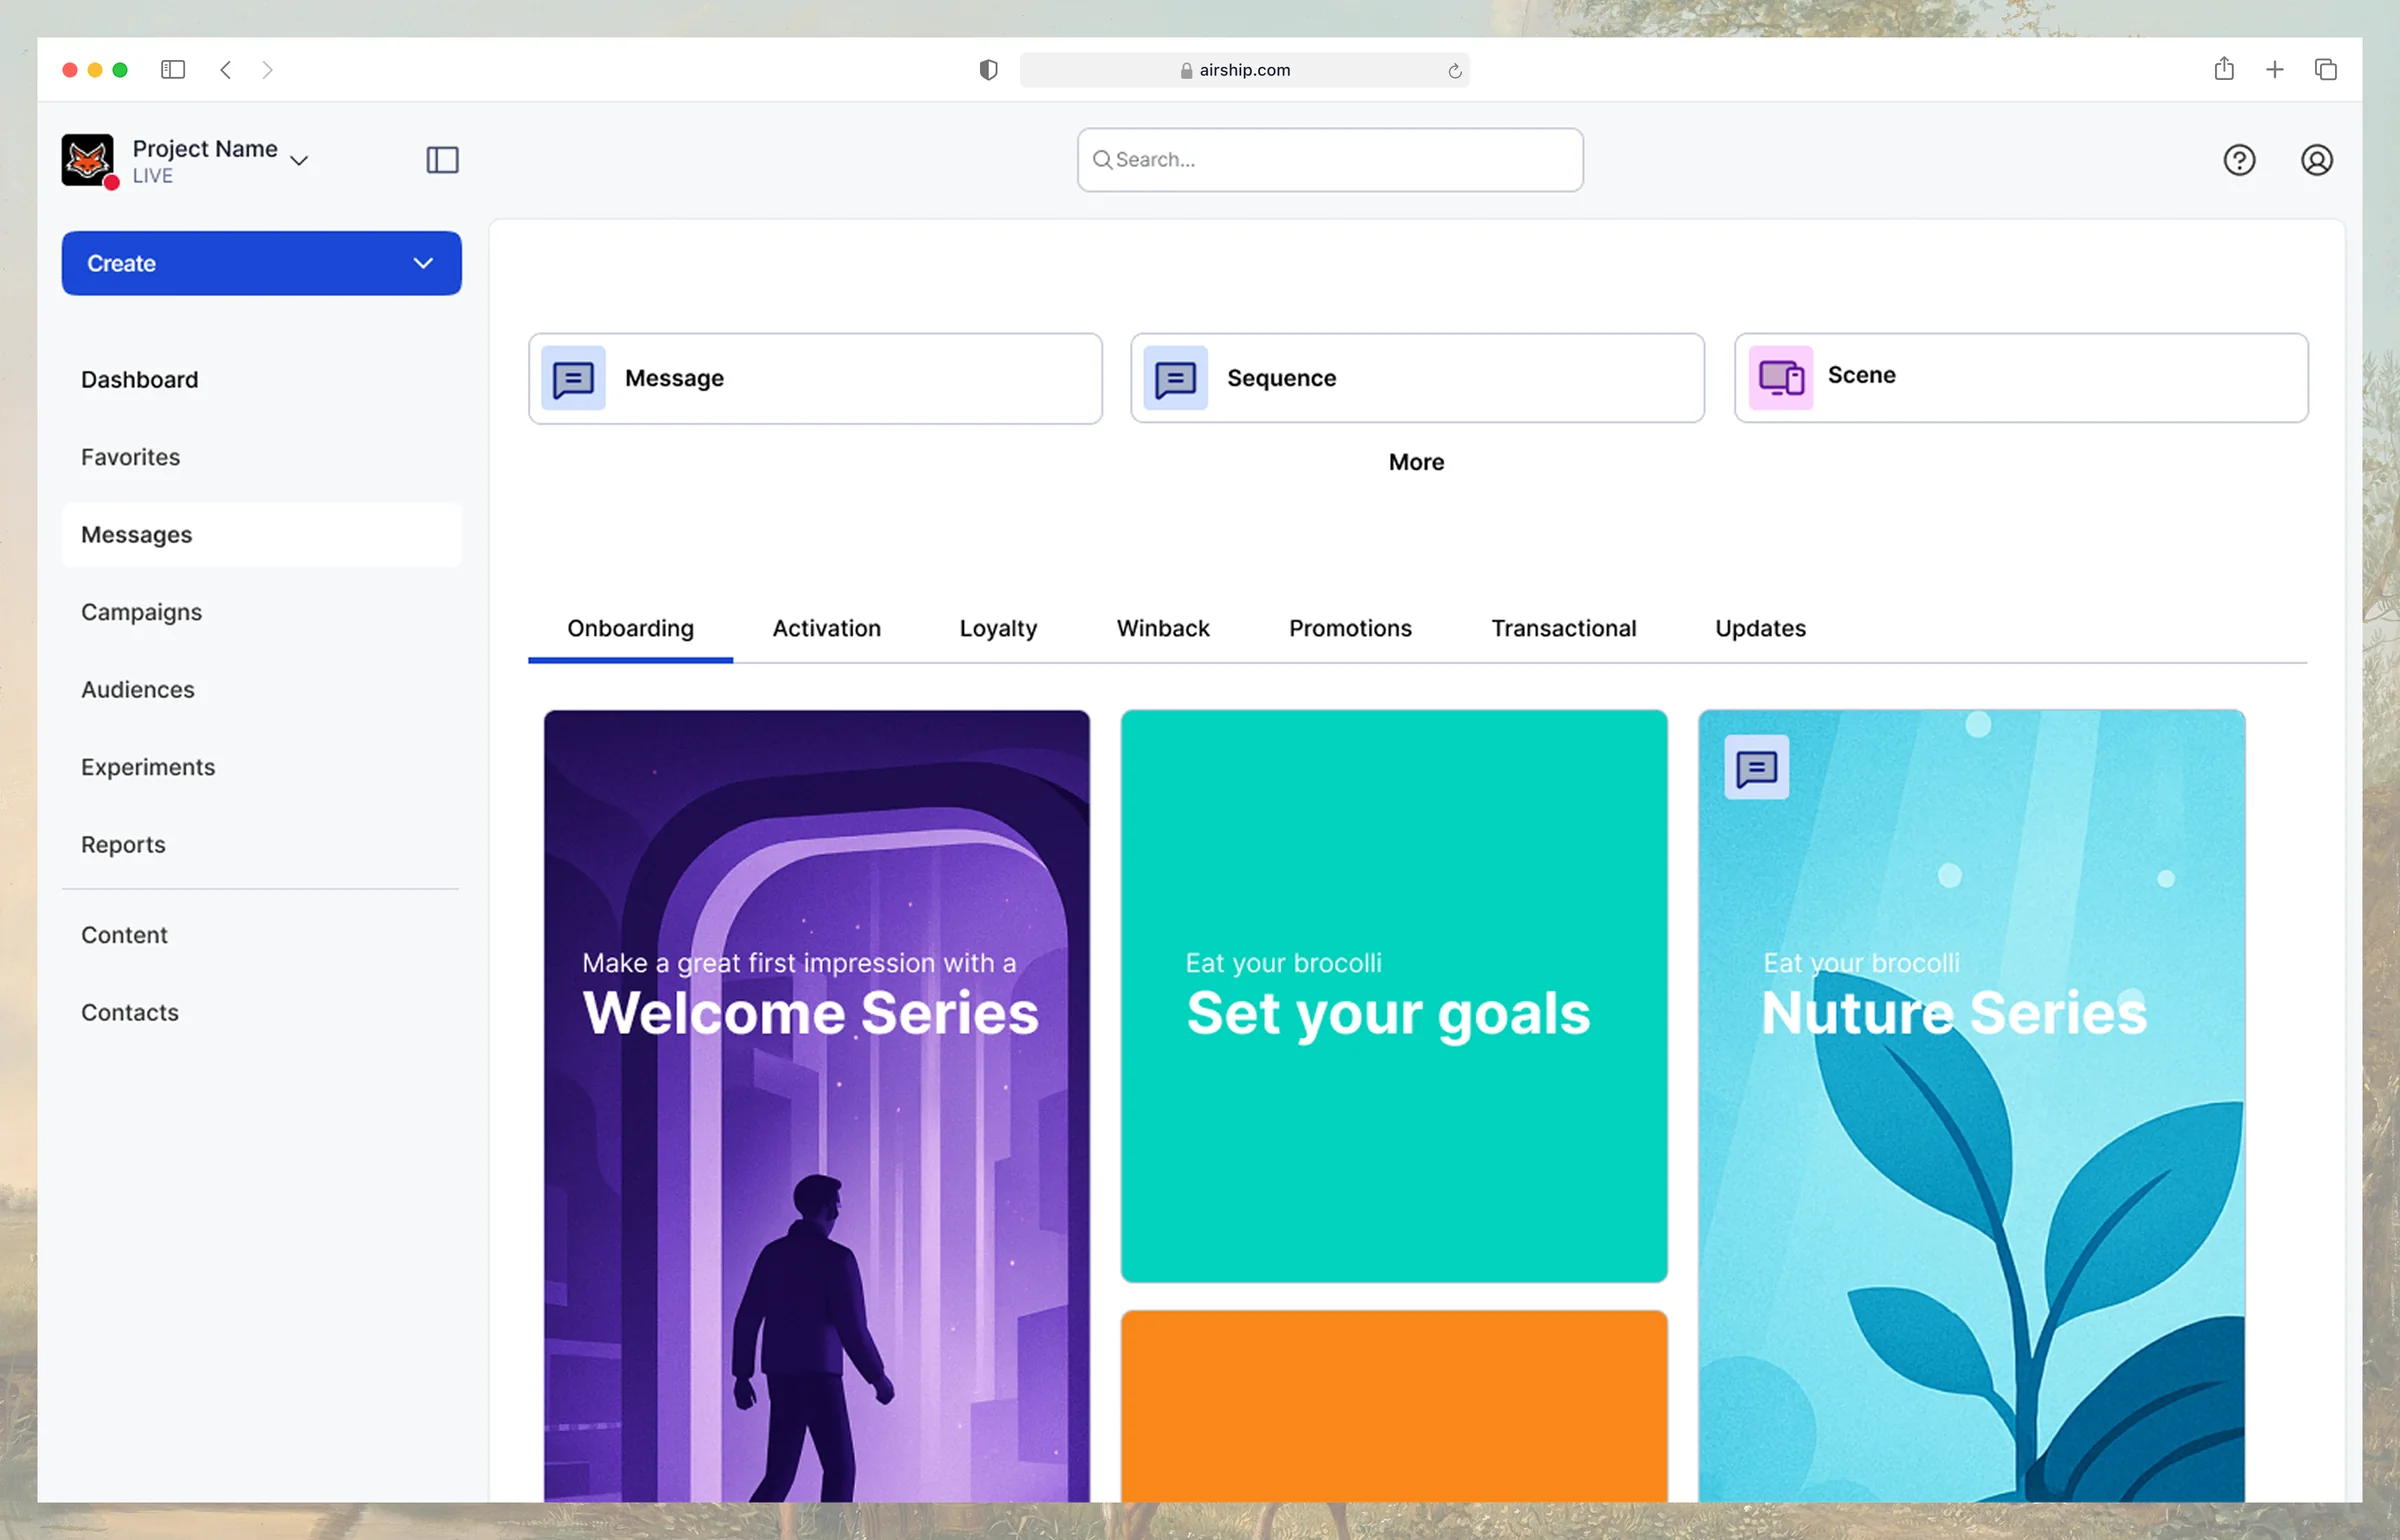This screenshot has height=1540, width=2400.
Task: Expand the Project Name chevron dropdown
Action: point(299,160)
